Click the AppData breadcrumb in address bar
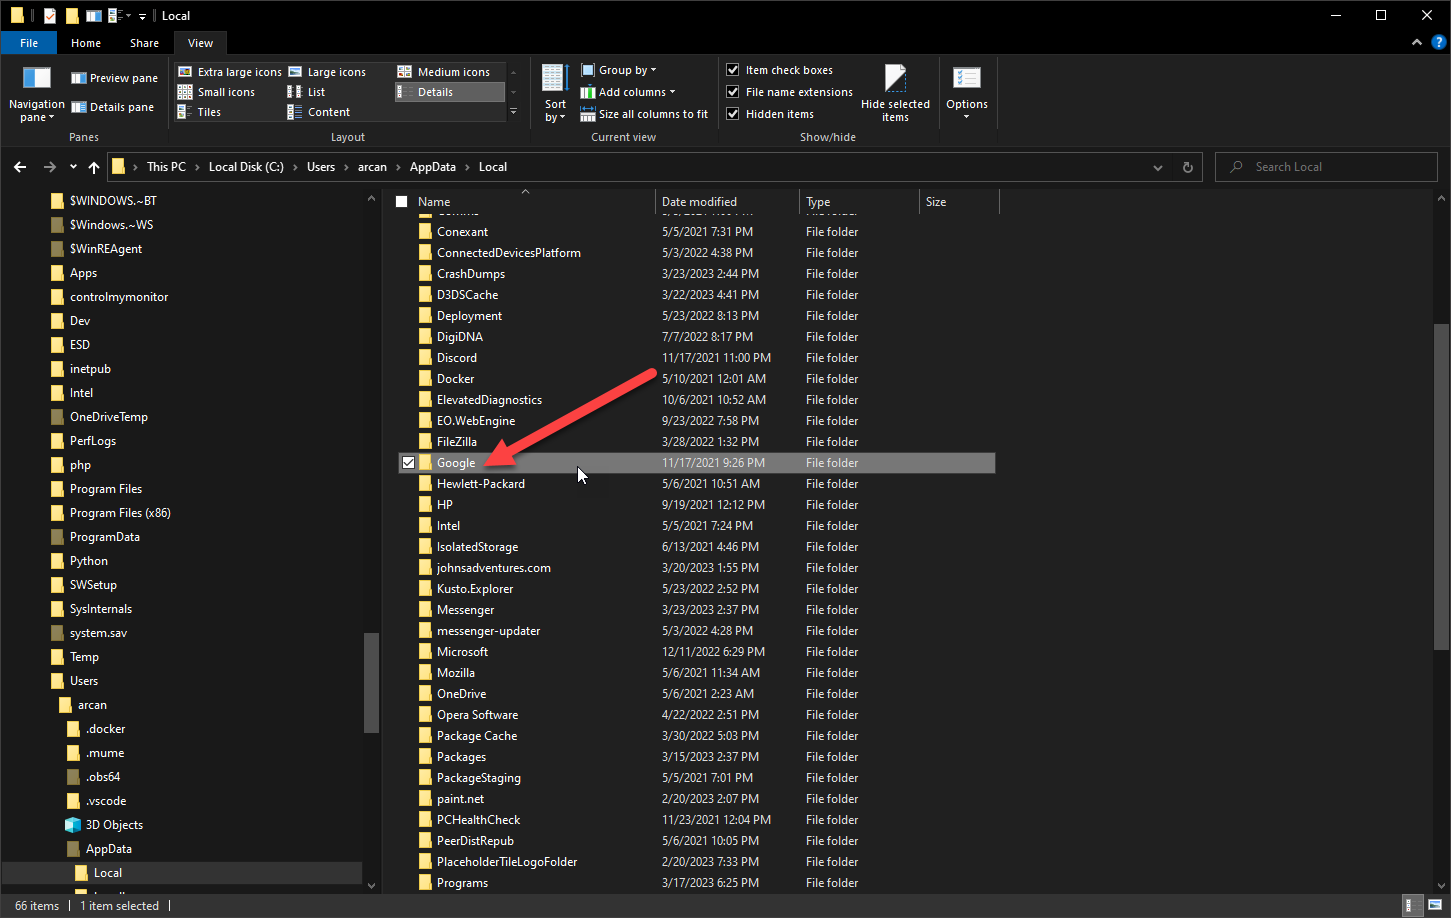Screen dimensions: 1451x918 (432, 167)
